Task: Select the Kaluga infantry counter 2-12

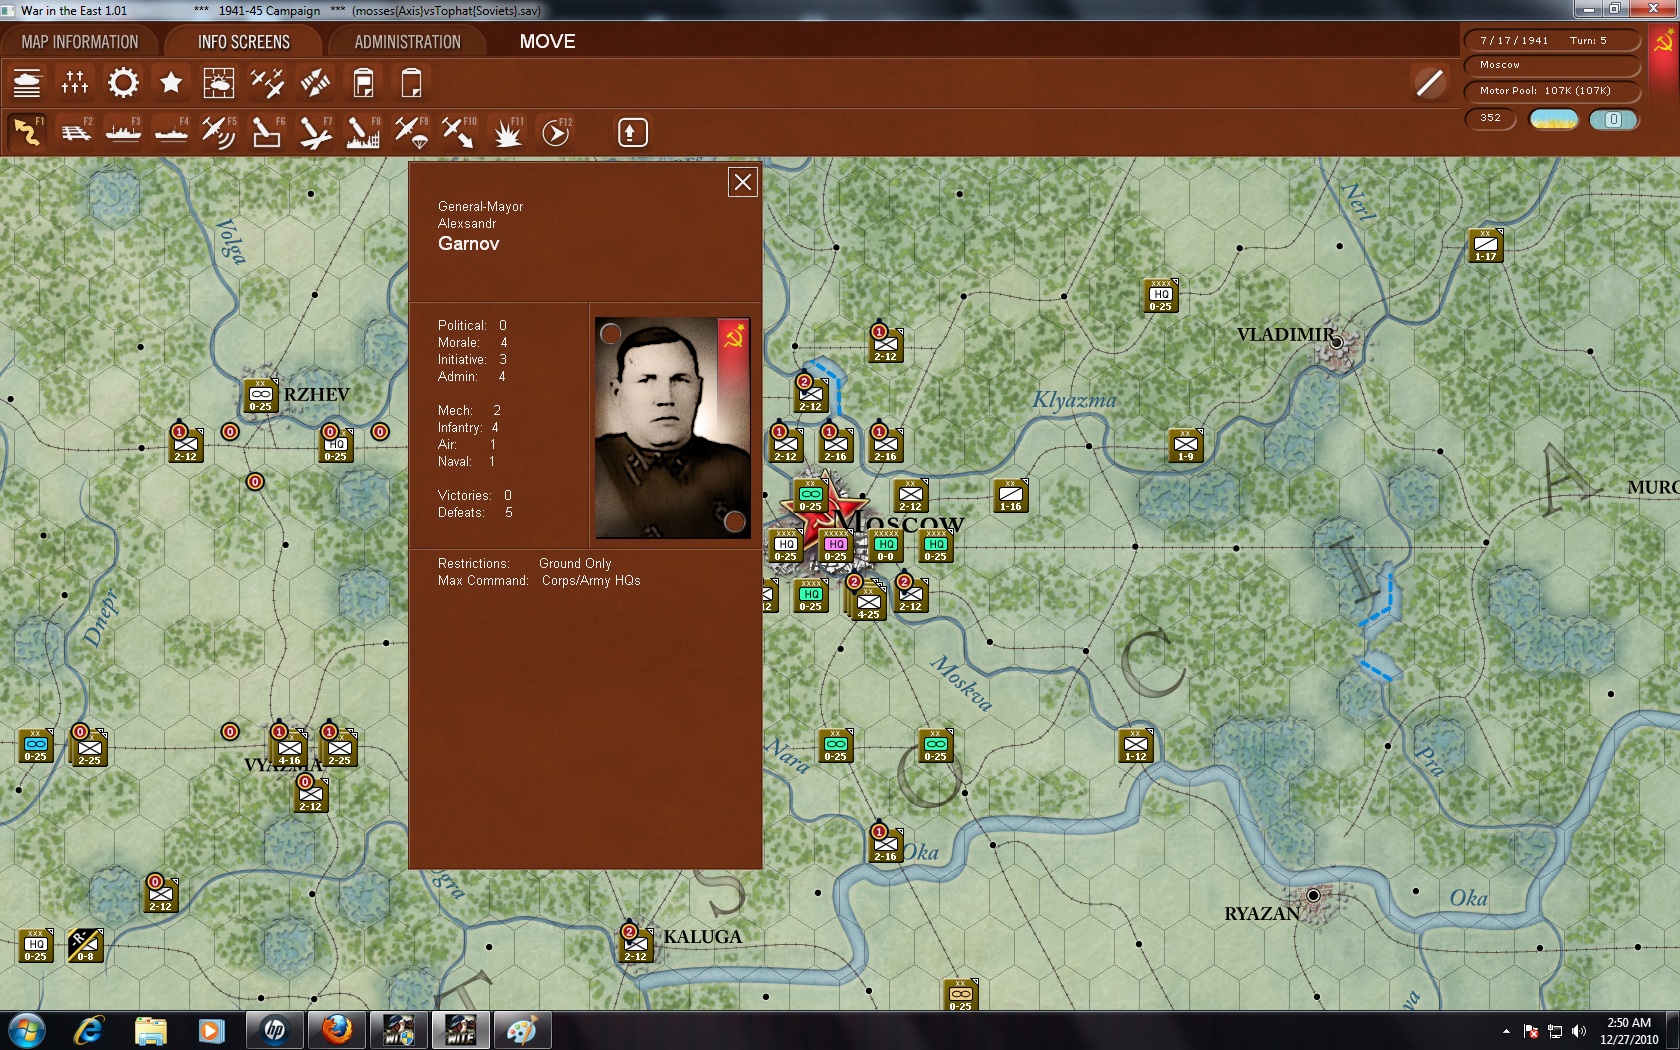Action: (x=635, y=945)
